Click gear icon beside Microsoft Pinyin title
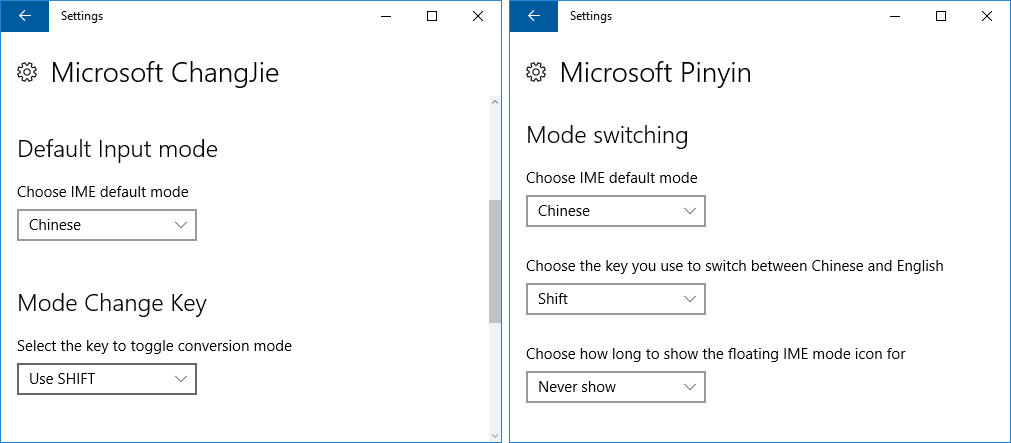 click(x=535, y=73)
